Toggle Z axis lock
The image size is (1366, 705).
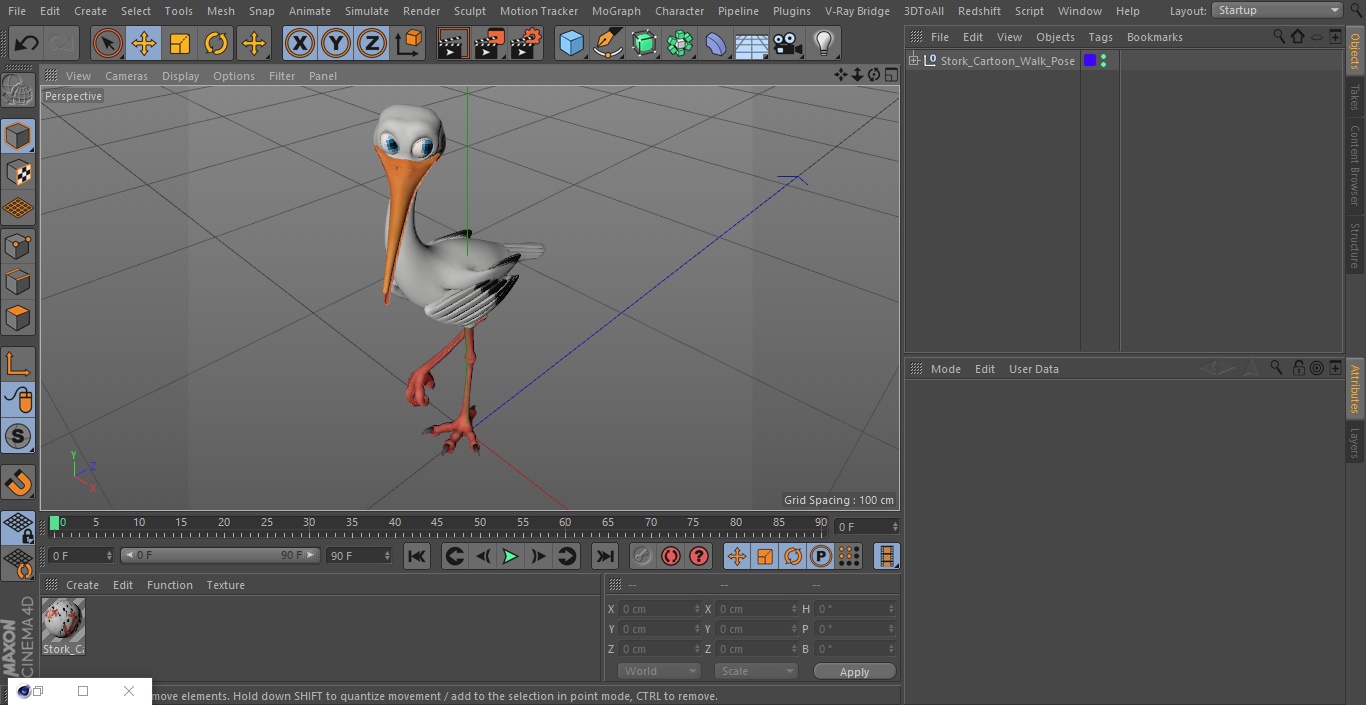pyautogui.click(x=372, y=43)
